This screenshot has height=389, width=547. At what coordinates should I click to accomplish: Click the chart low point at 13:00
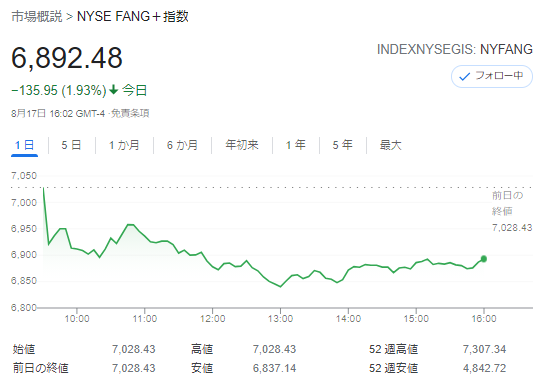click(x=280, y=286)
